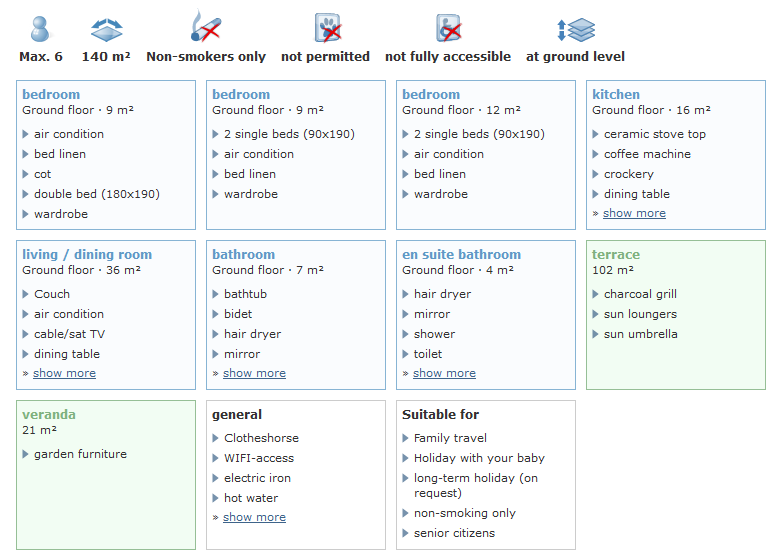782x560 pixels.
Task: Click the living / dining room heading
Action: (87, 255)
